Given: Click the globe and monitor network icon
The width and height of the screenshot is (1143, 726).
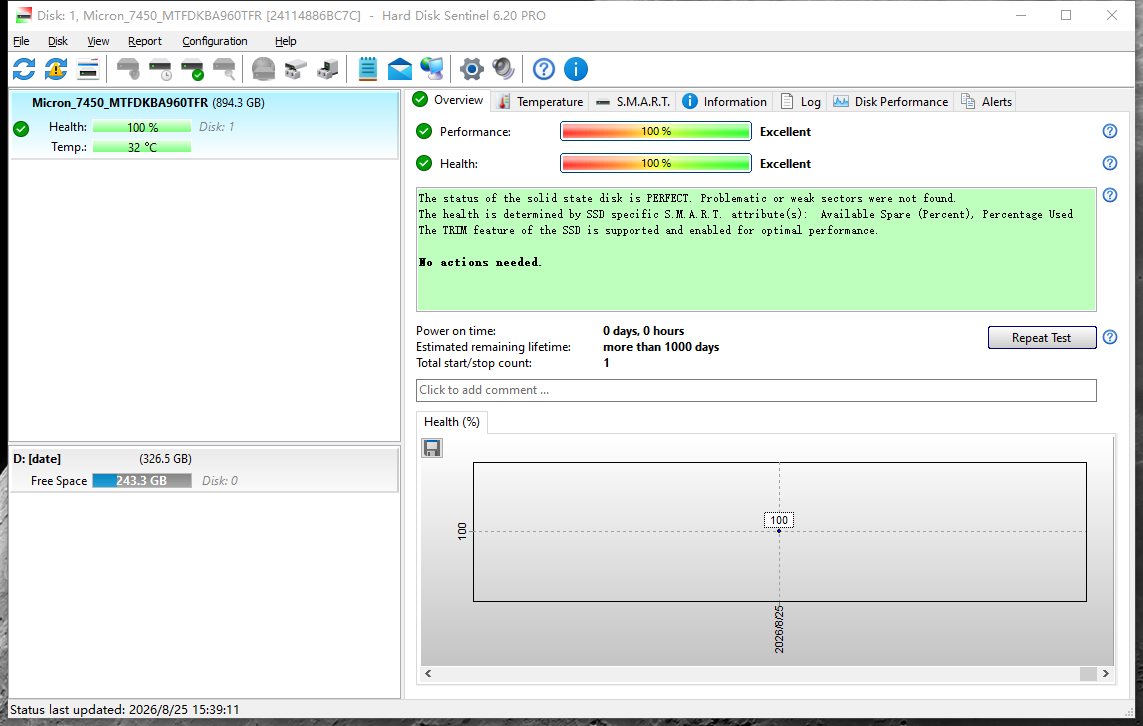Looking at the screenshot, I should pos(432,69).
